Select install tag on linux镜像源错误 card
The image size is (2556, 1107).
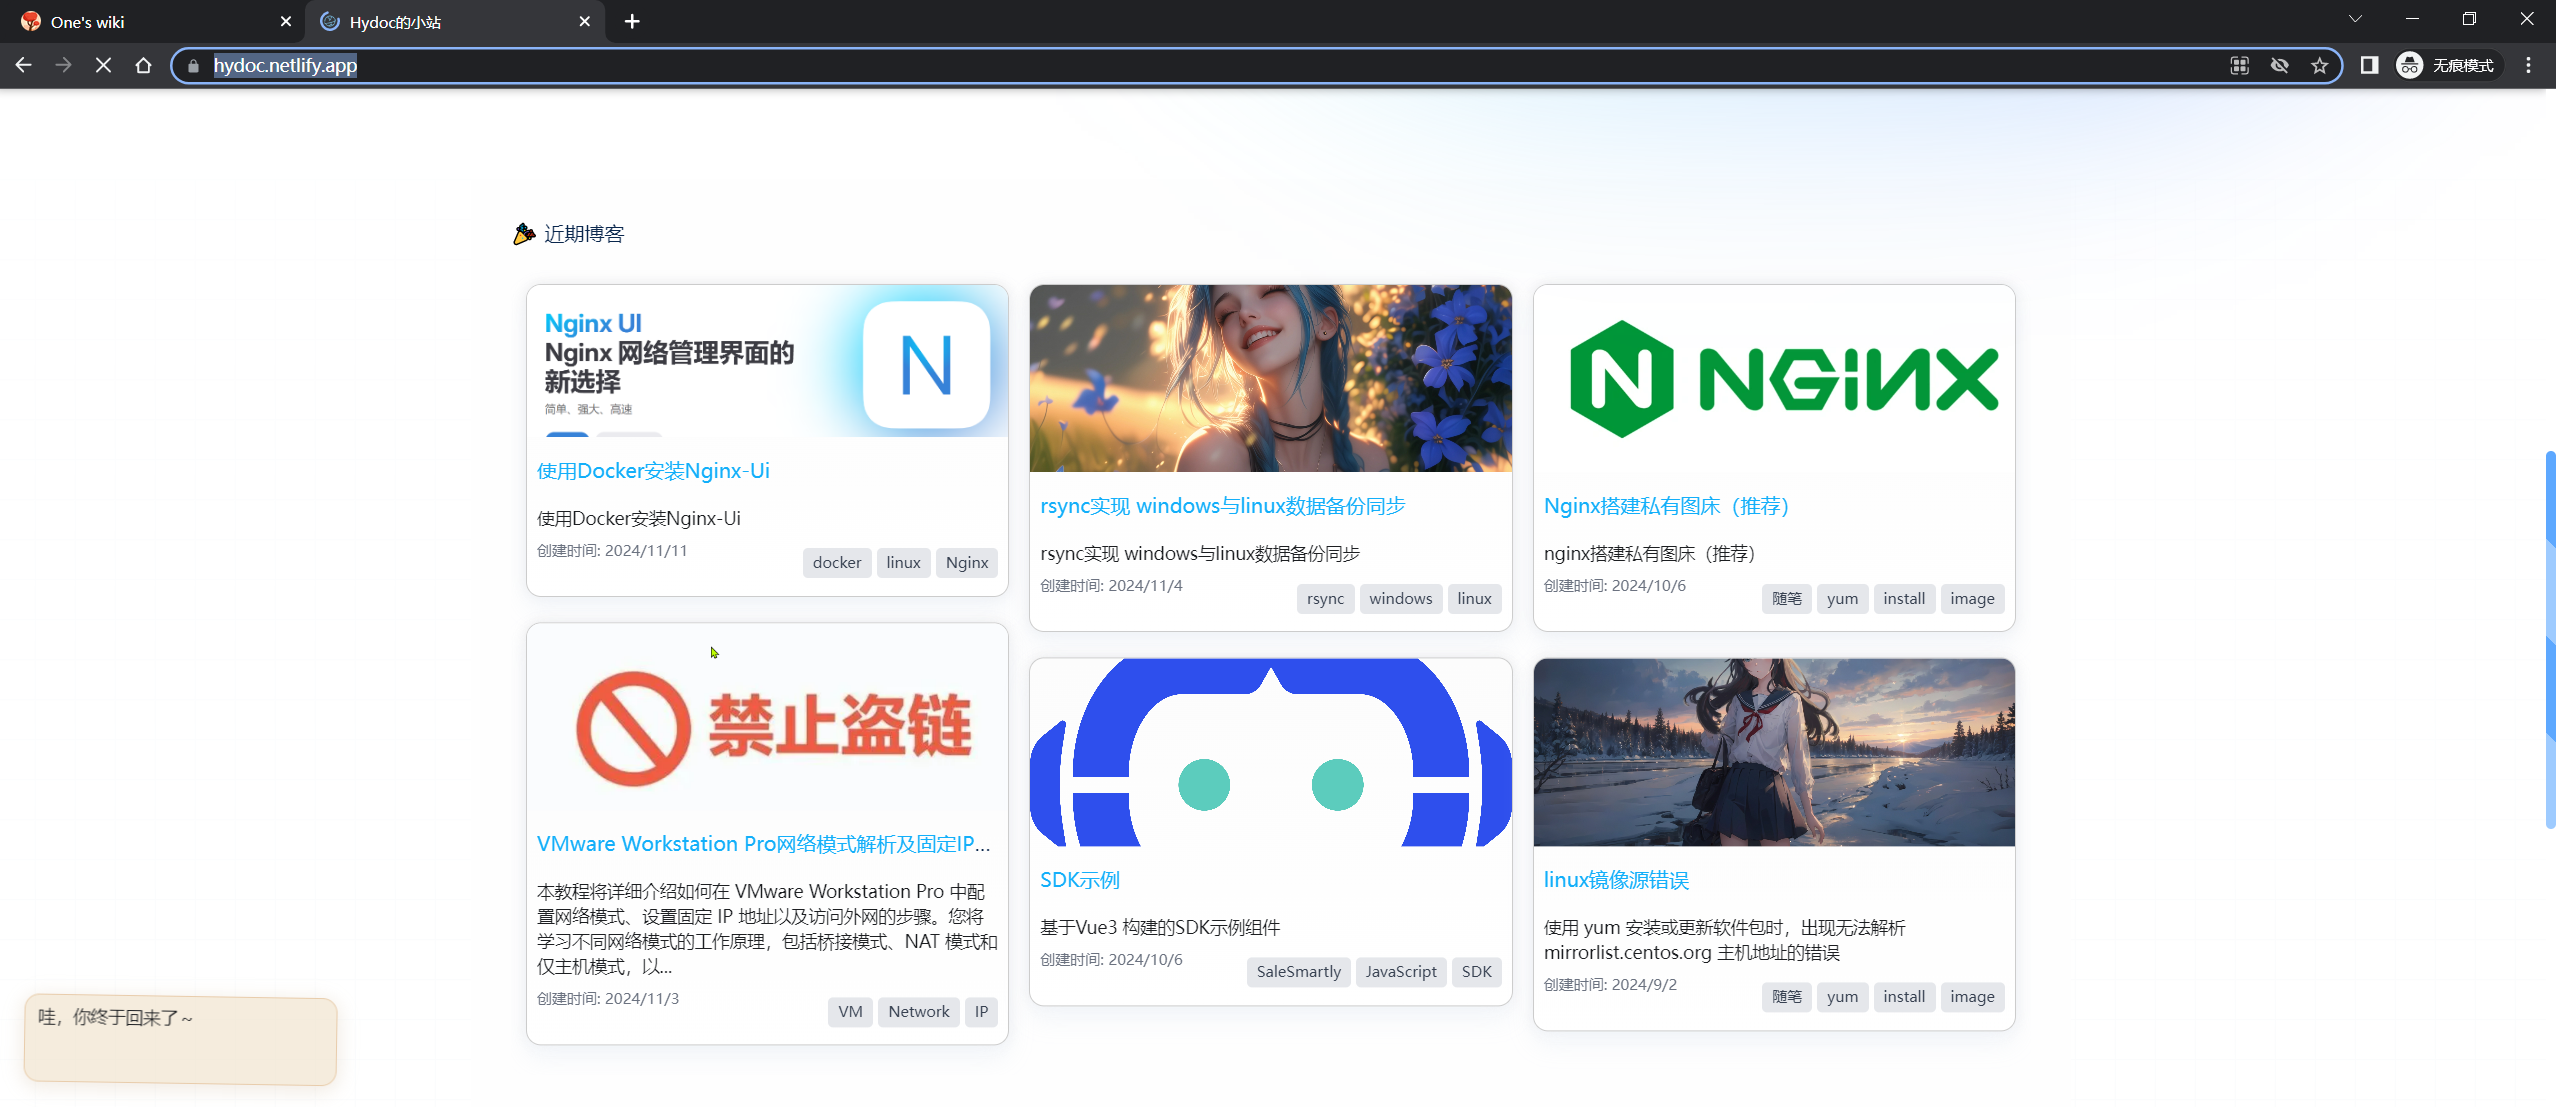tap(1904, 997)
